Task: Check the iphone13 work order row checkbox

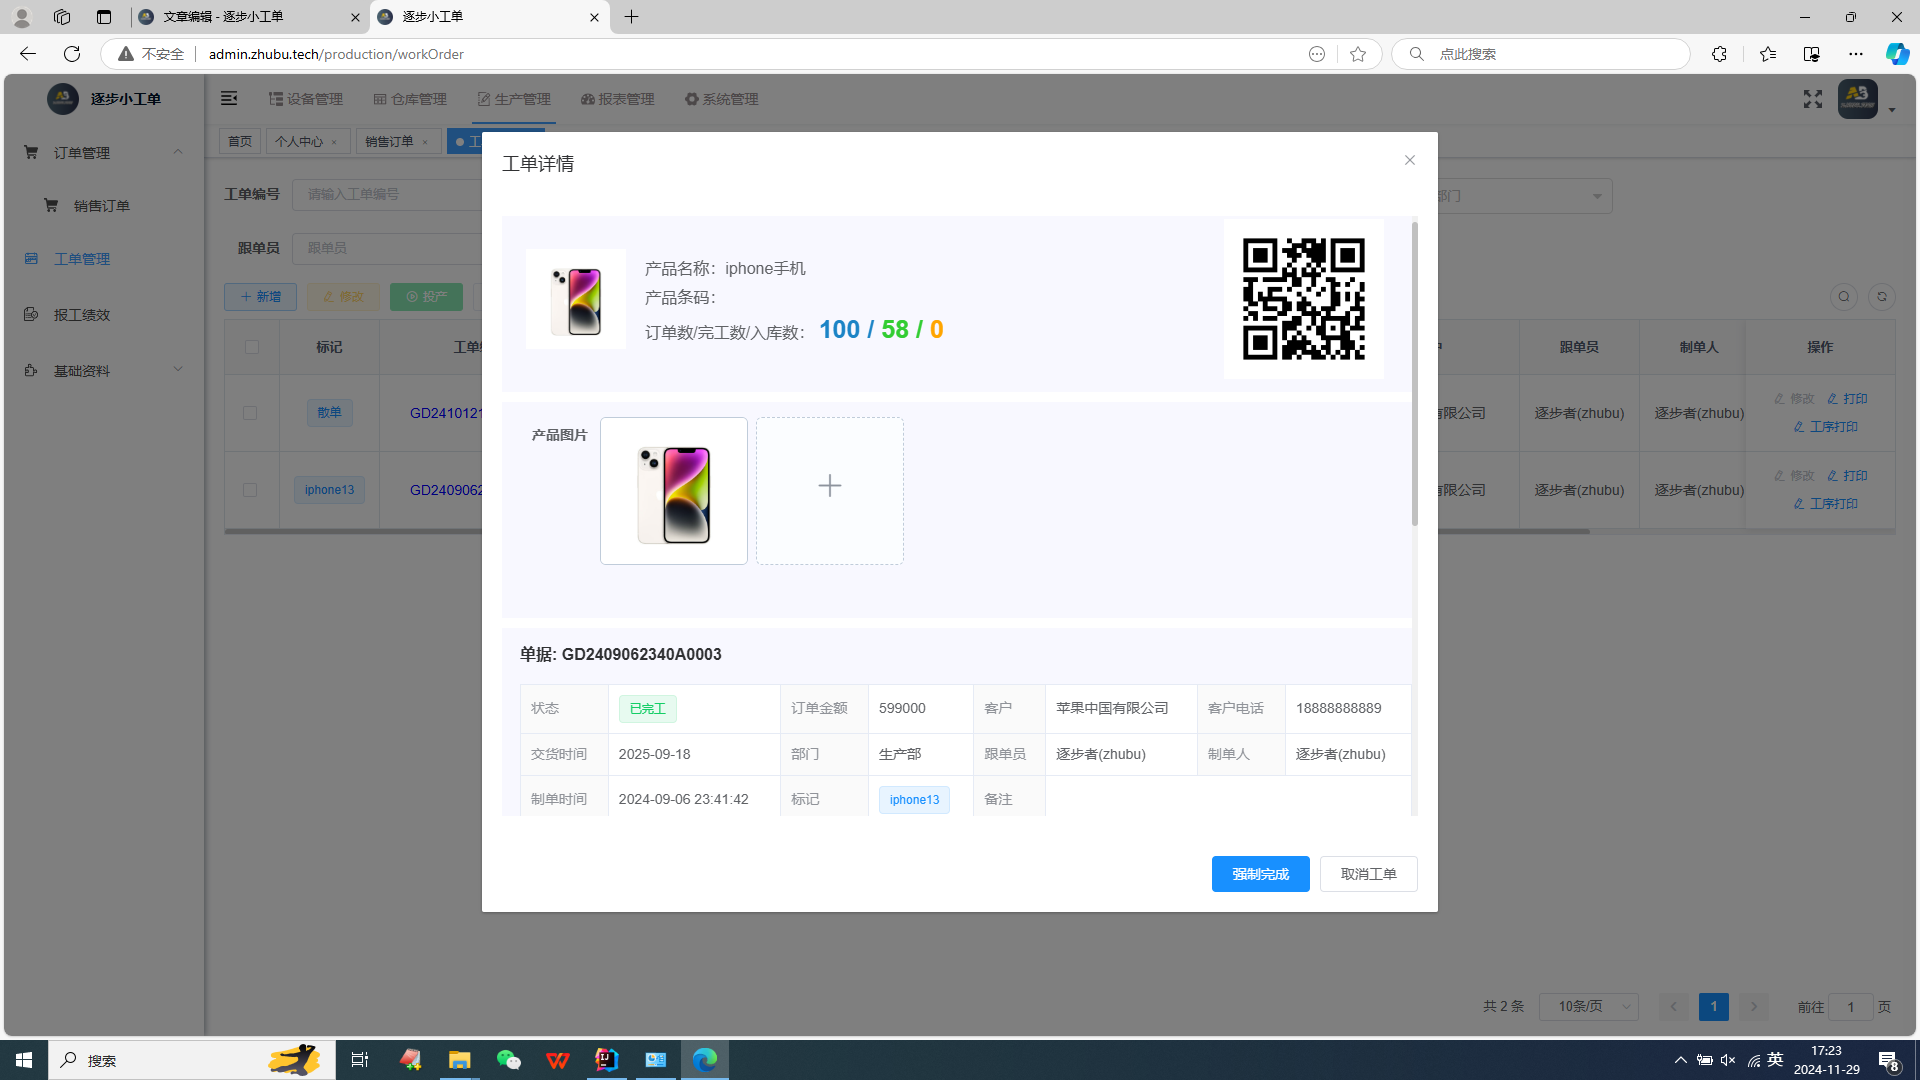Action: [x=250, y=490]
